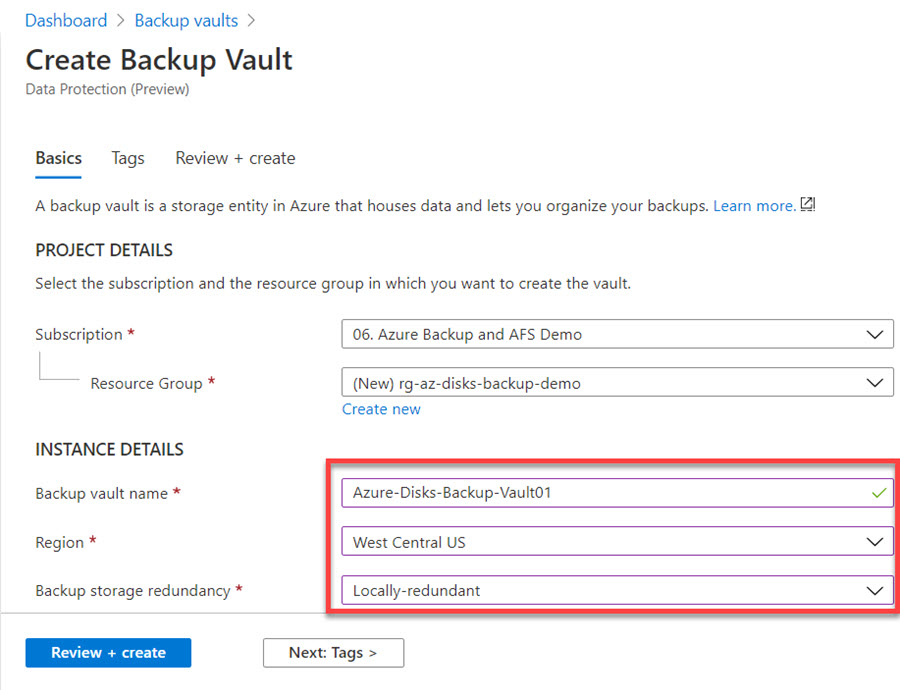Screen dimensions: 900x690
Task: Go to Backup vaults breadcrumb
Action: [186, 21]
